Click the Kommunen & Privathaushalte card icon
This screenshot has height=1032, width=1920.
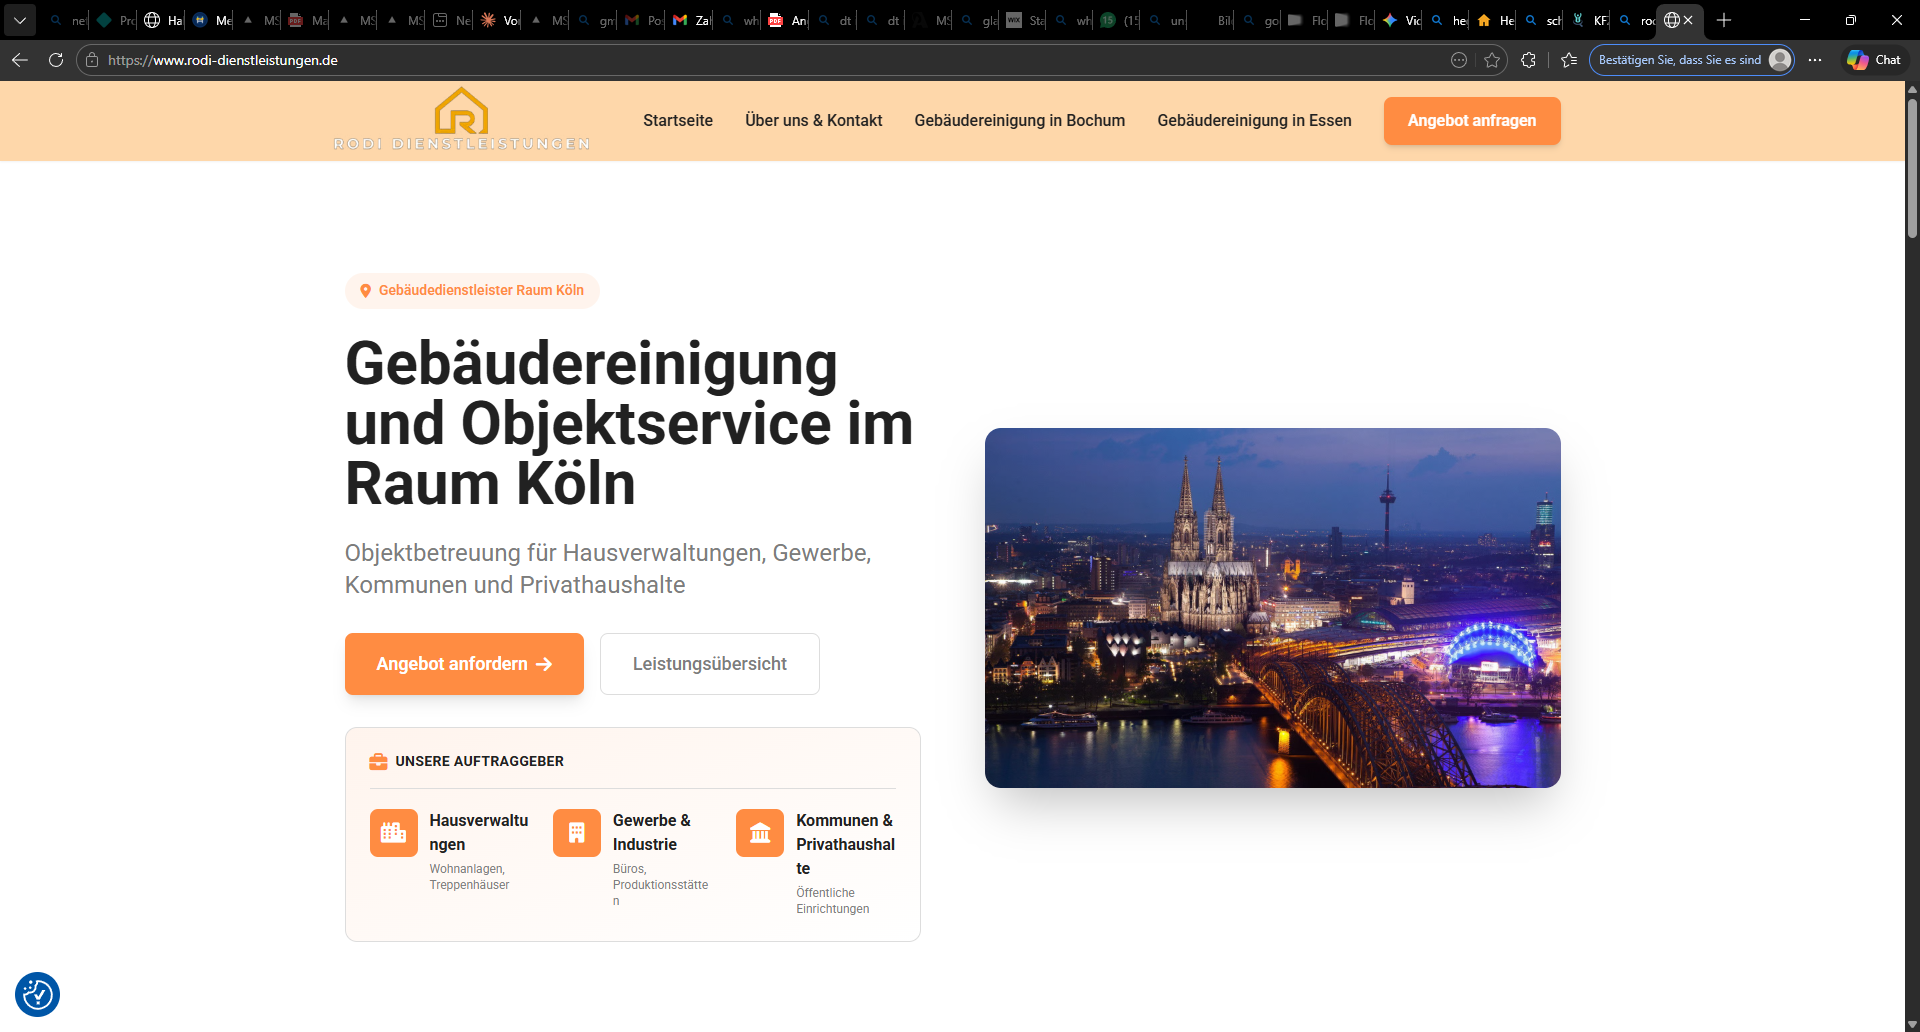coord(759,833)
